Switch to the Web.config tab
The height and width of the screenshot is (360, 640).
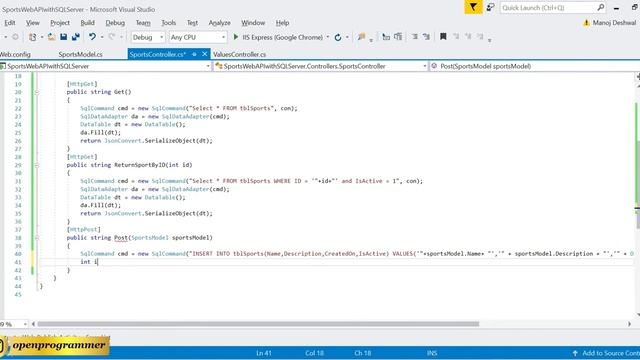pos(15,54)
